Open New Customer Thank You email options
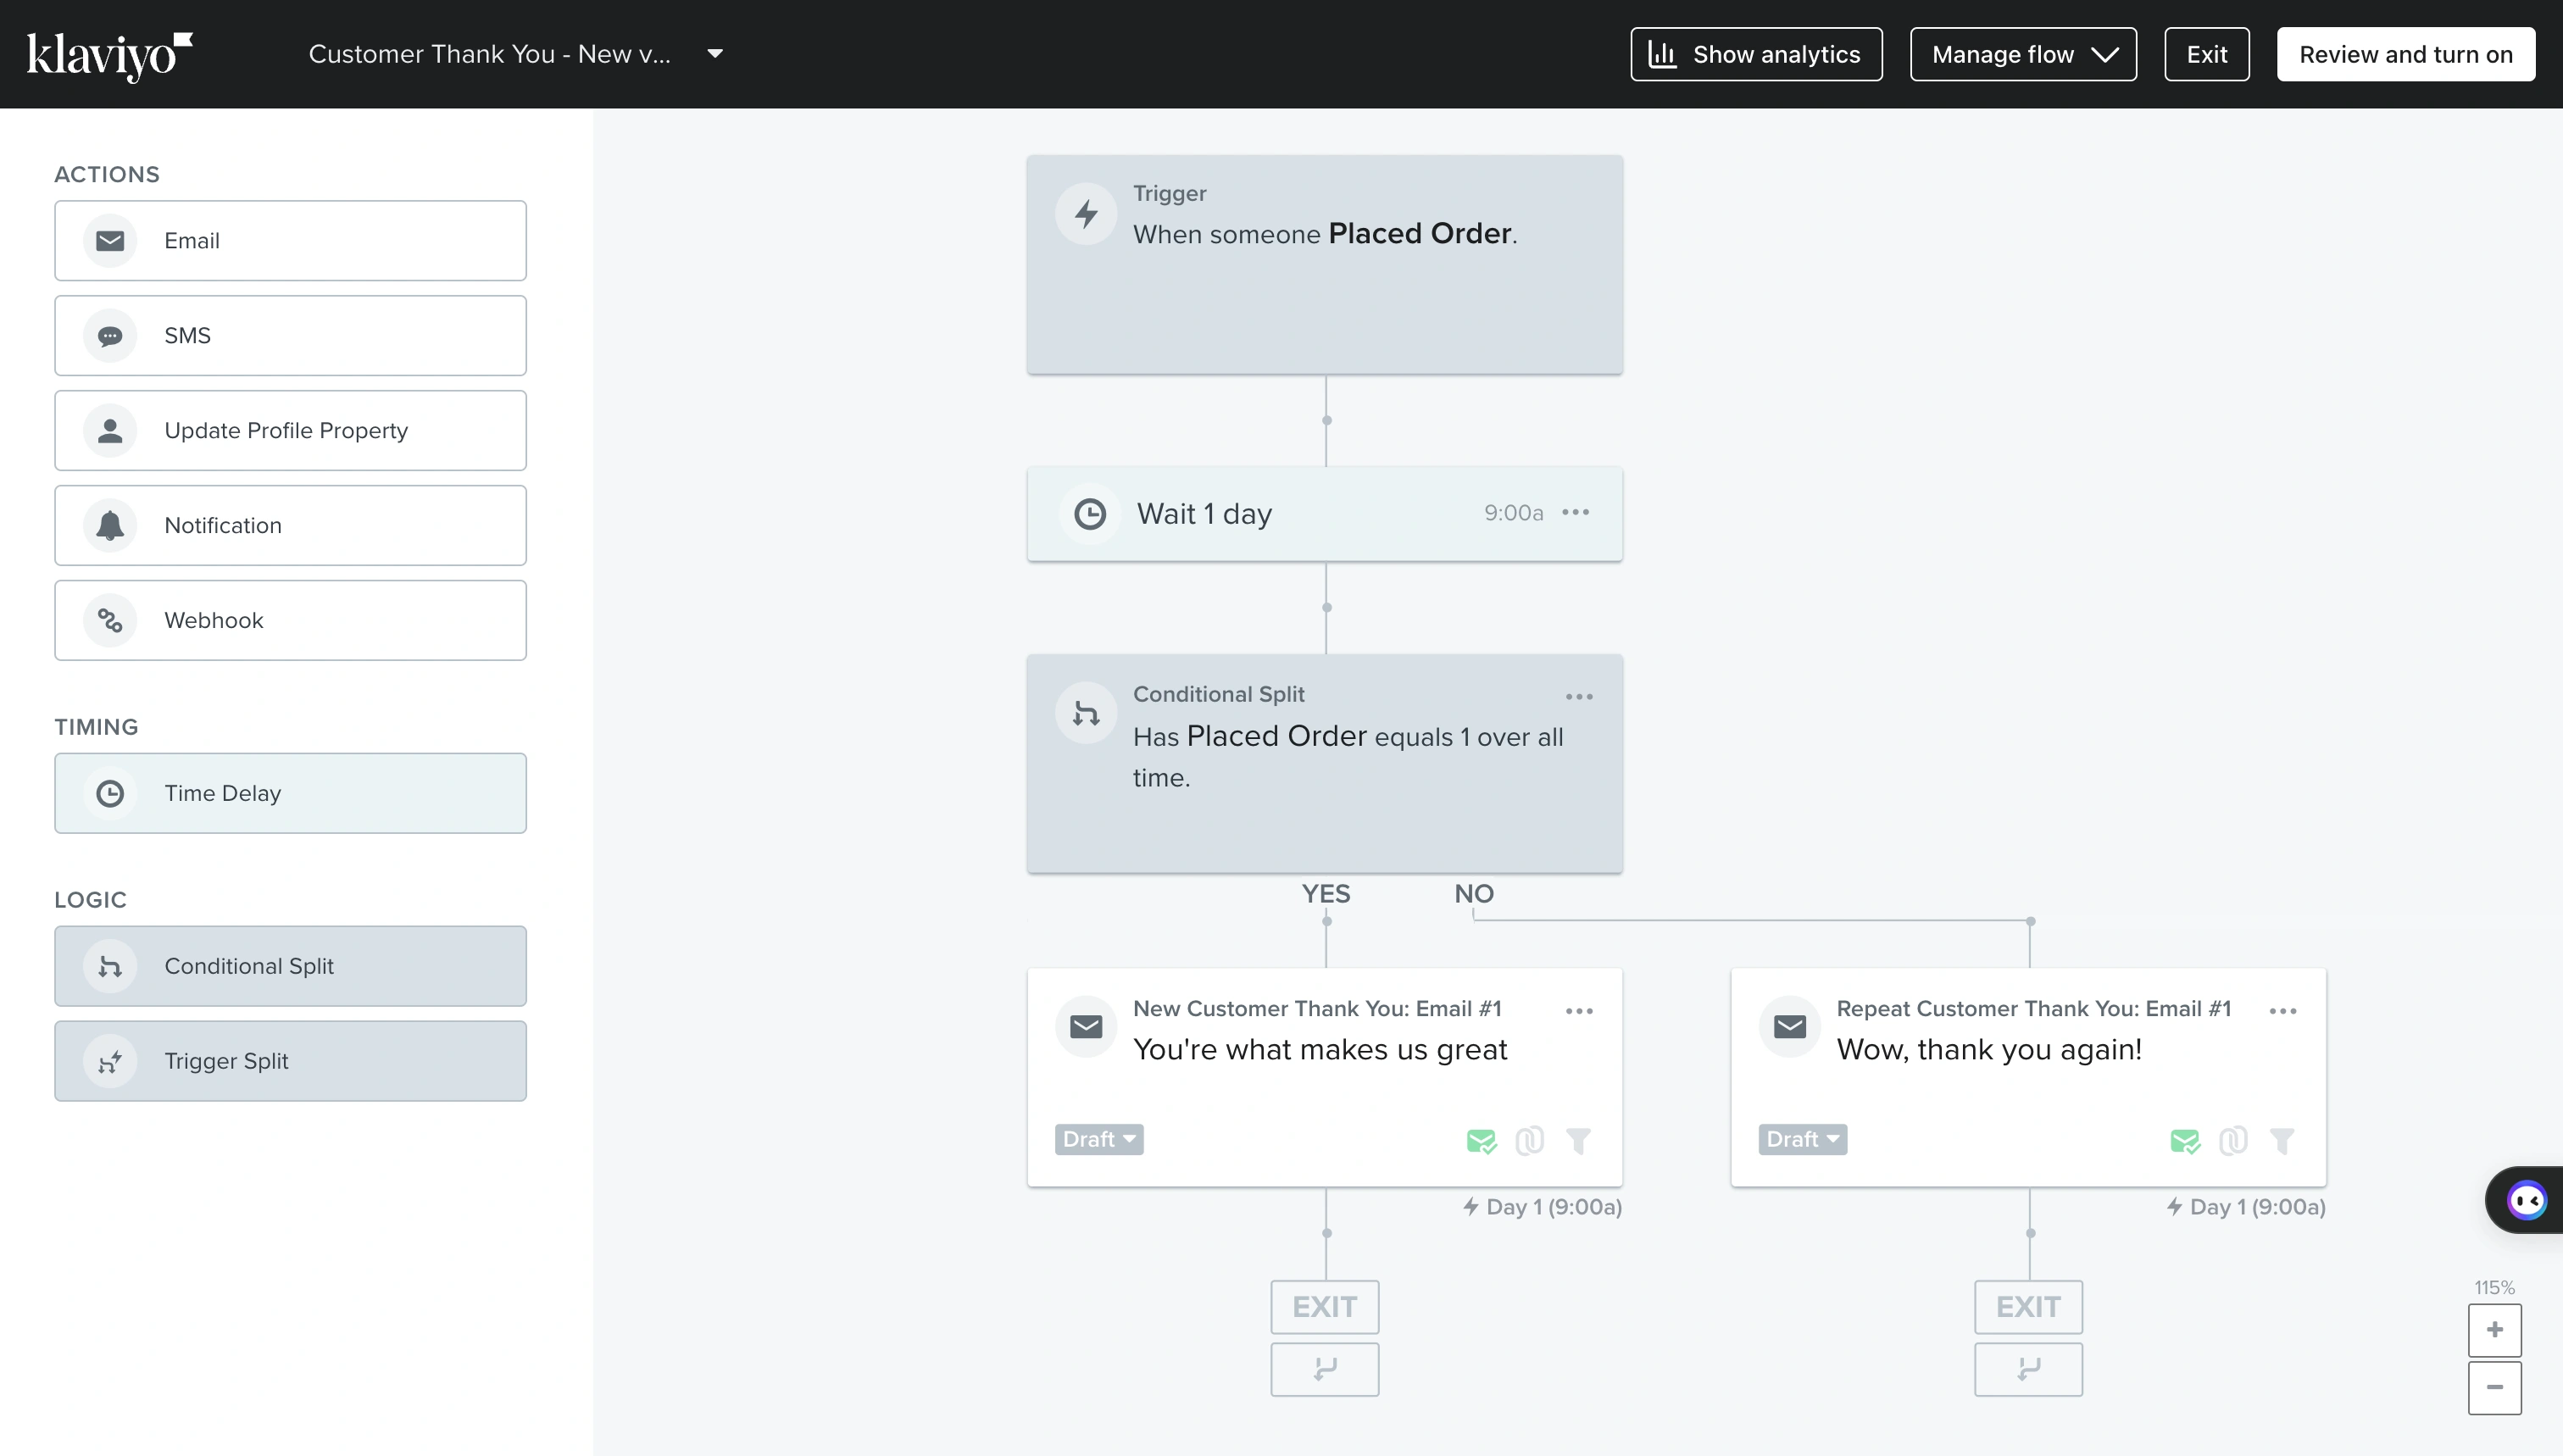 tap(1579, 1012)
